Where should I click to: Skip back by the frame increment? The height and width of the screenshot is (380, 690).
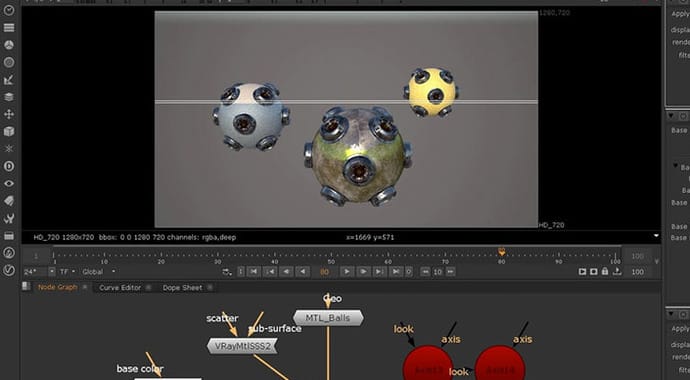point(425,272)
